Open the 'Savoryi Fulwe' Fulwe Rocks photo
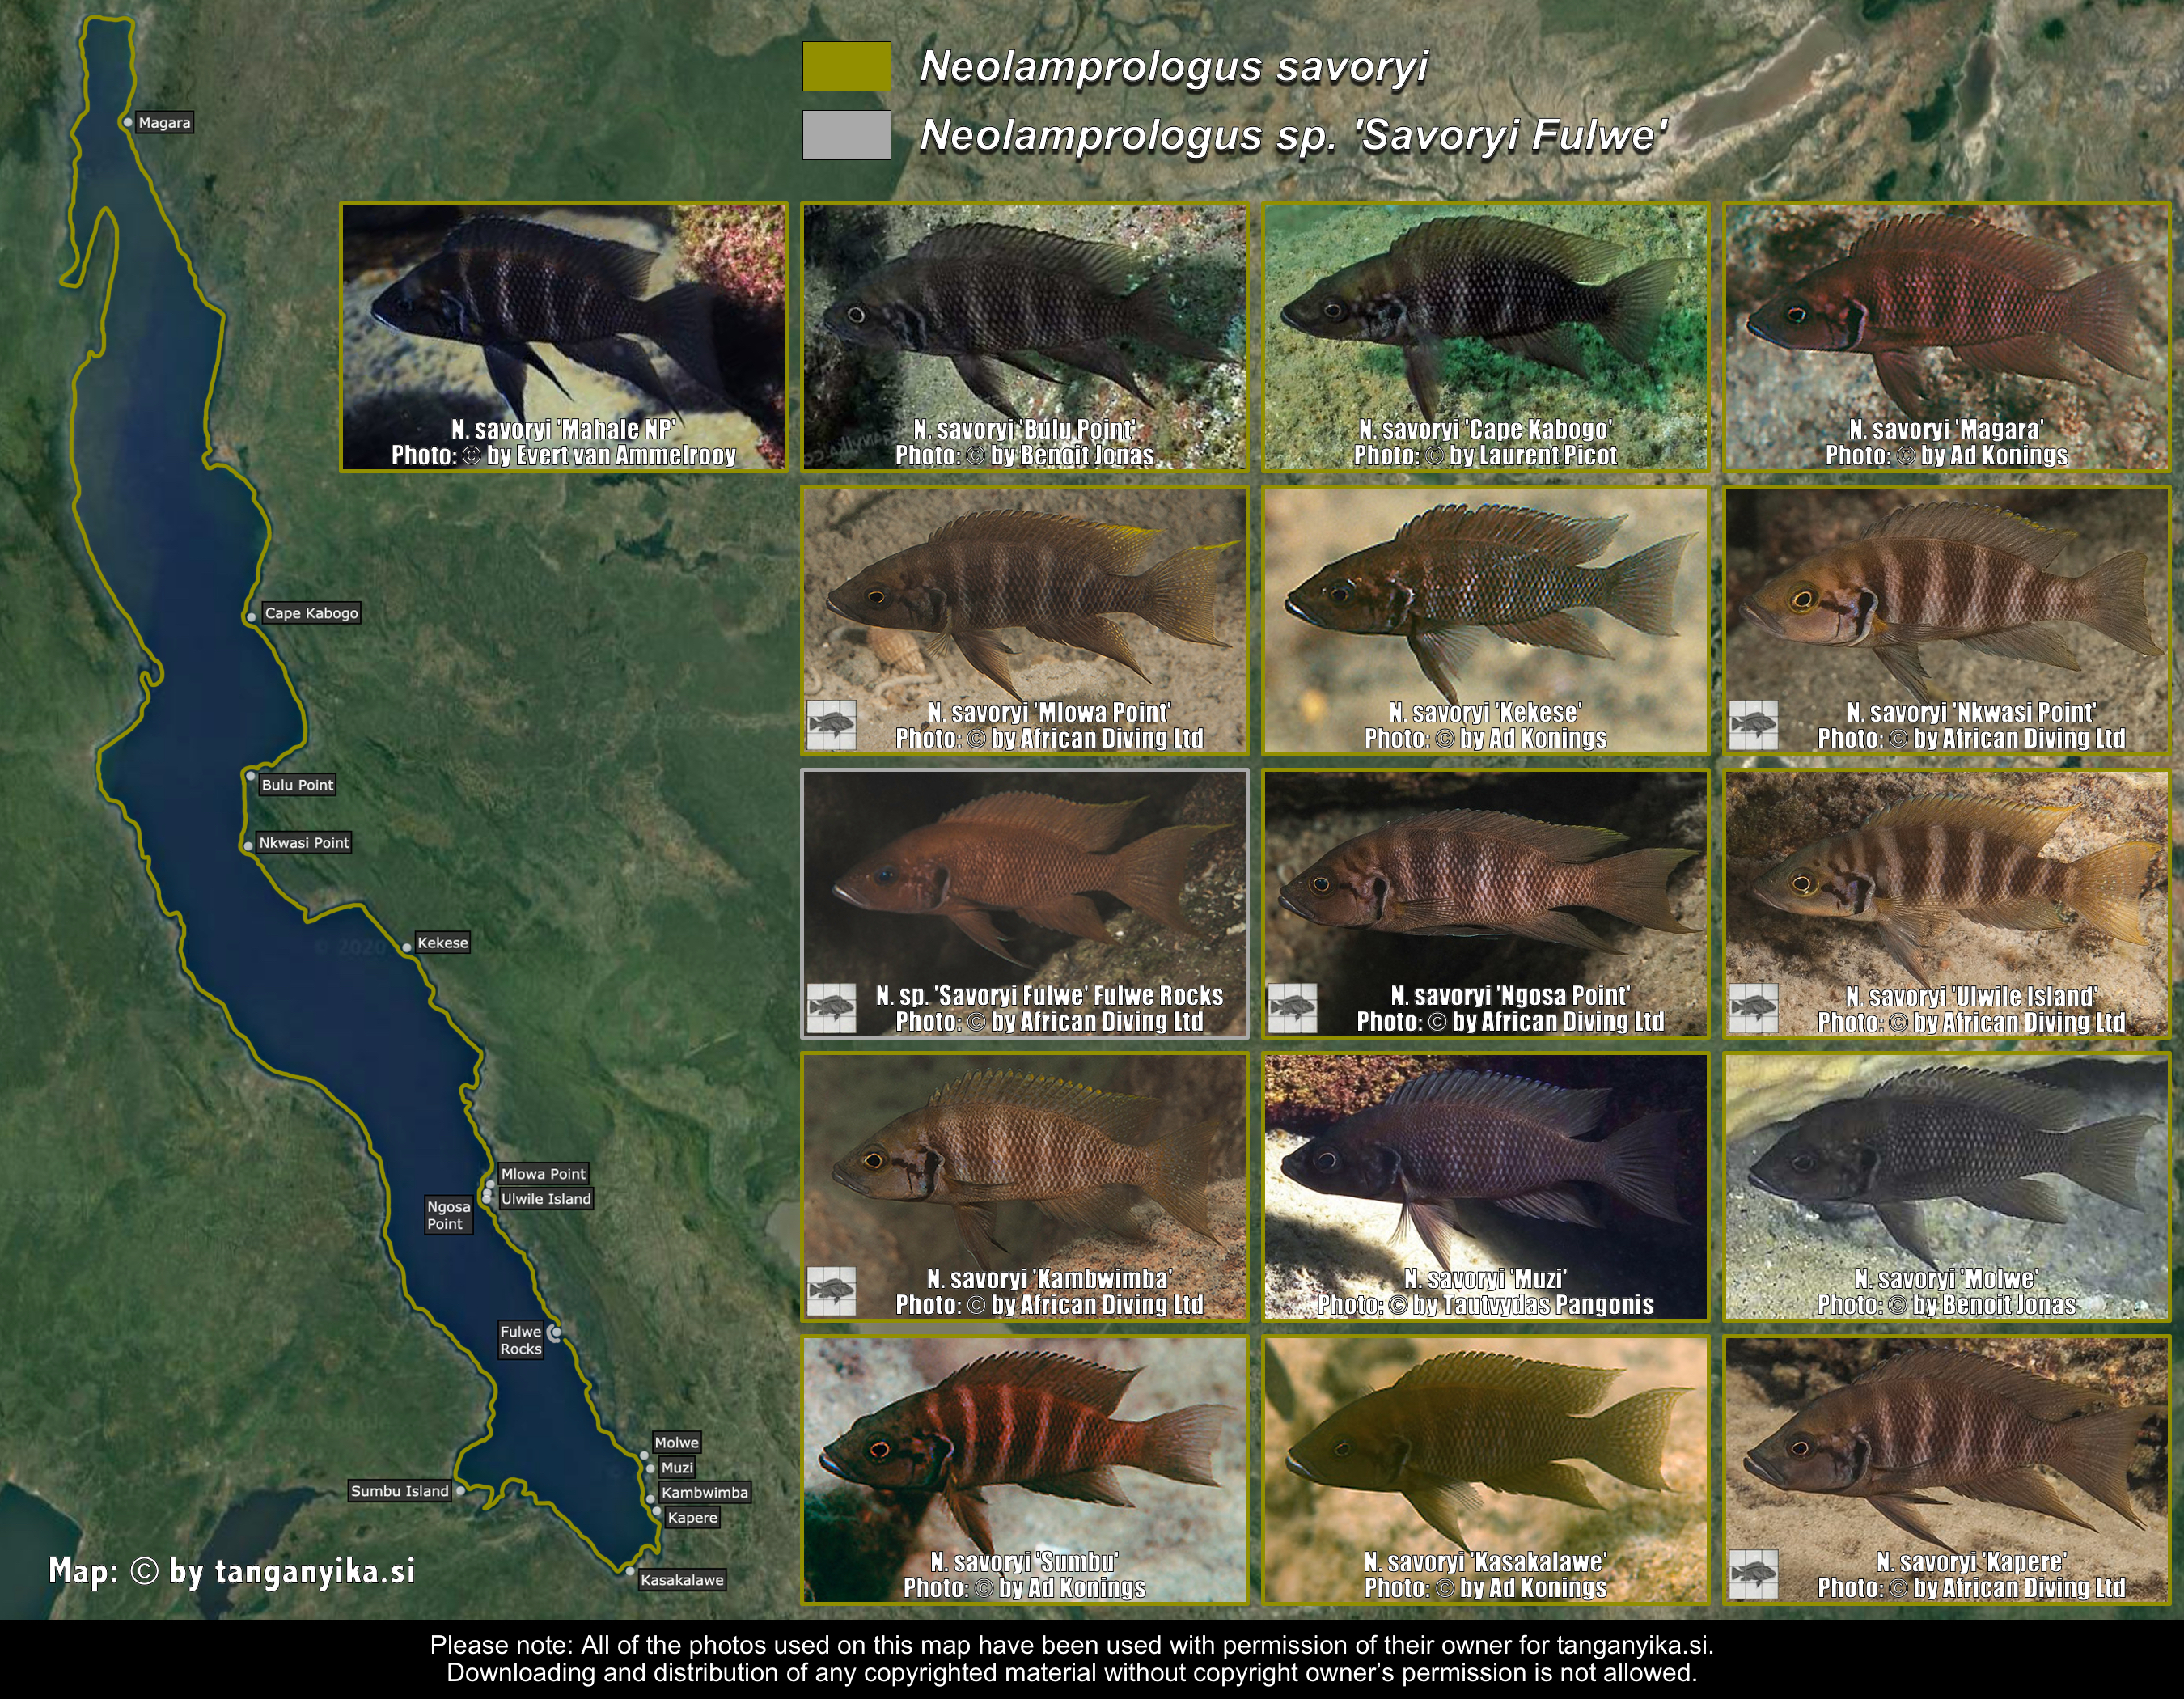 coord(1024,903)
